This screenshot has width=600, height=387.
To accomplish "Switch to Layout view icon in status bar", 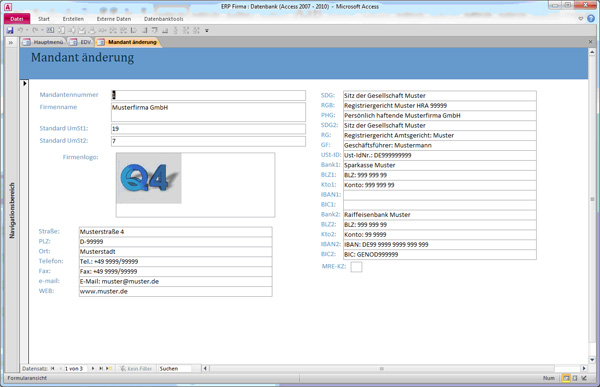I will pyautogui.click(x=575, y=378).
